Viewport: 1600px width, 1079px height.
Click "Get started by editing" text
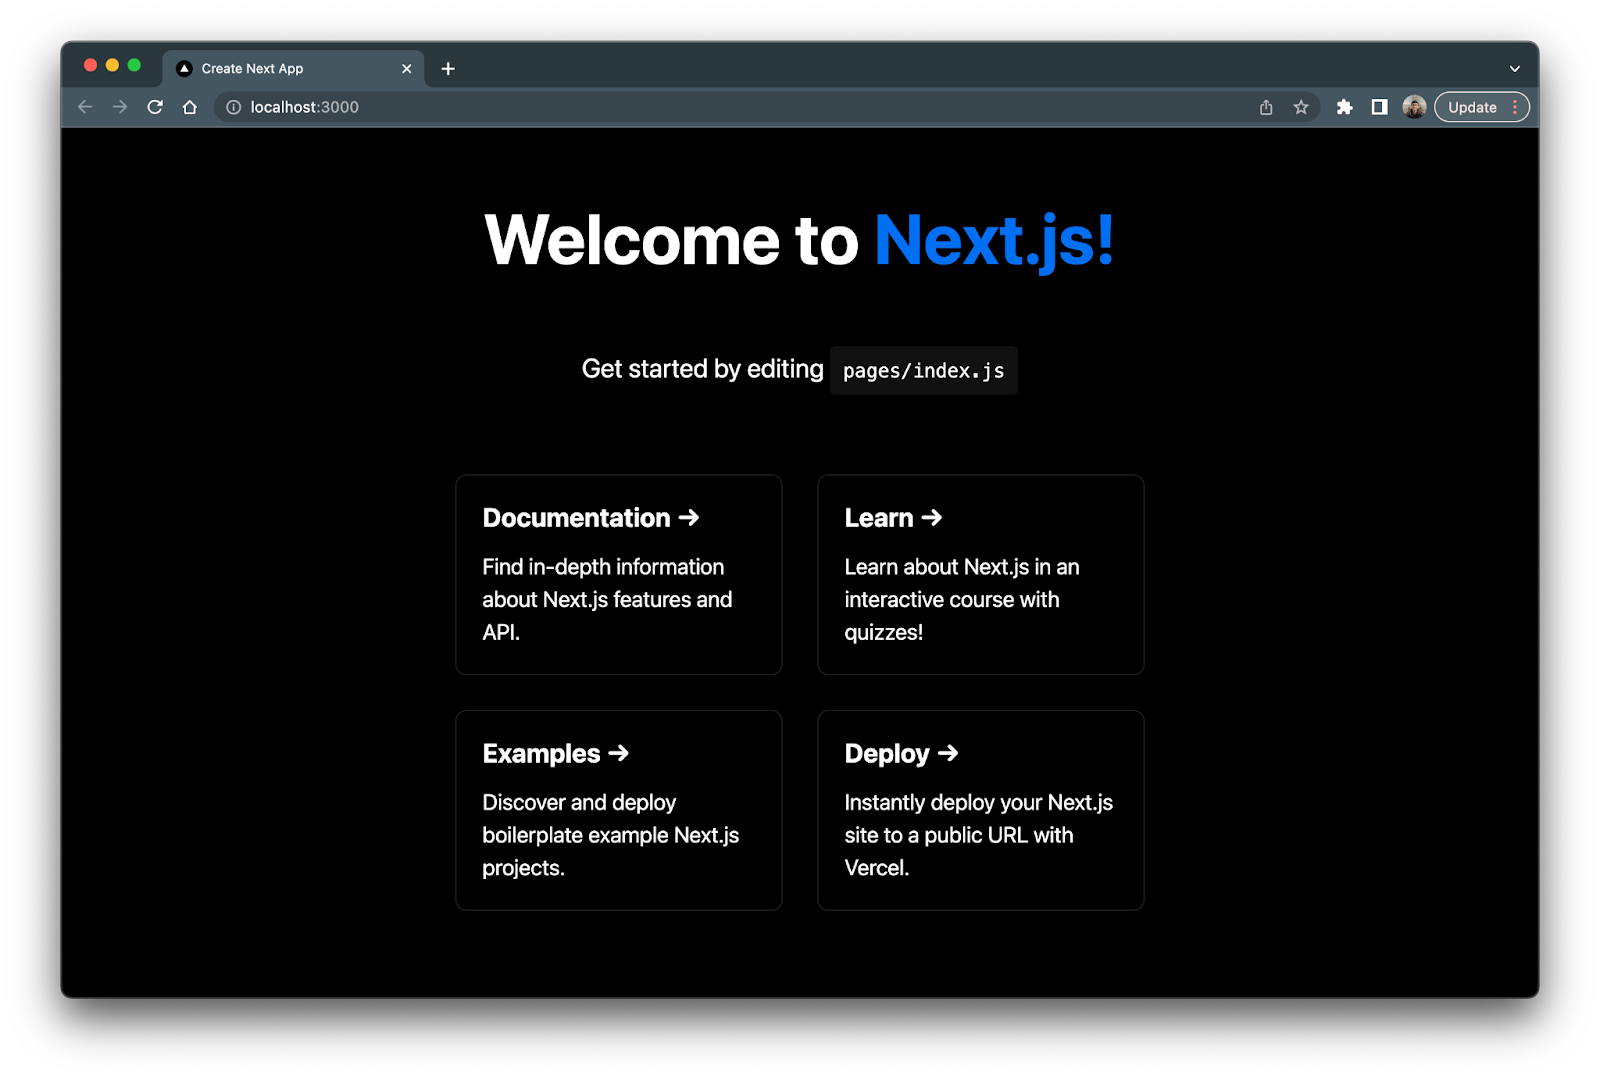point(702,369)
